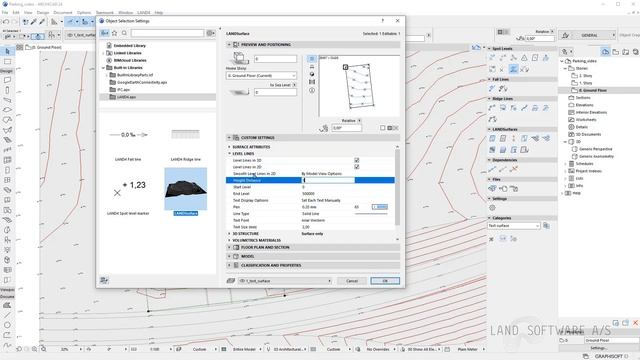Select LAND4 Spot level marker thumbnail

click(128, 189)
